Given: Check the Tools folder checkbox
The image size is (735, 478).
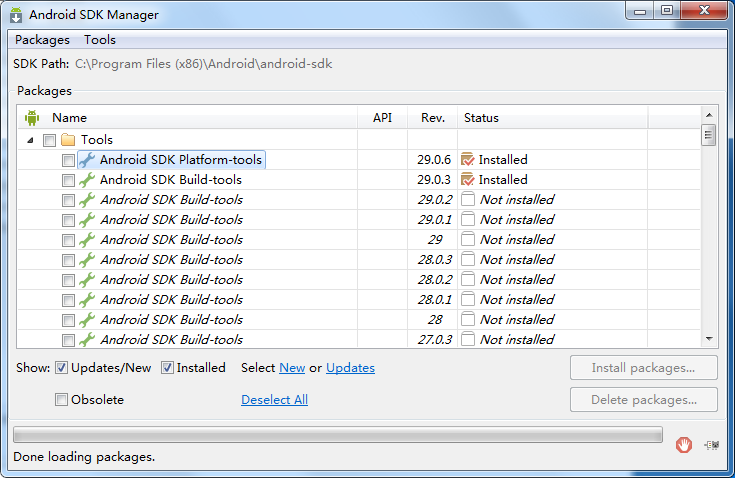Looking at the screenshot, I should click(x=49, y=140).
